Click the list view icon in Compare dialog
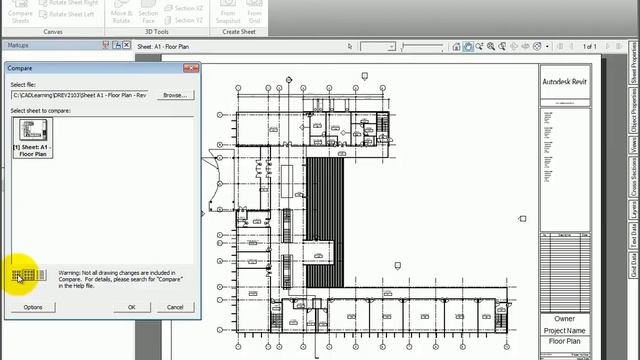The width and height of the screenshot is (640, 360). click(41, 275)
